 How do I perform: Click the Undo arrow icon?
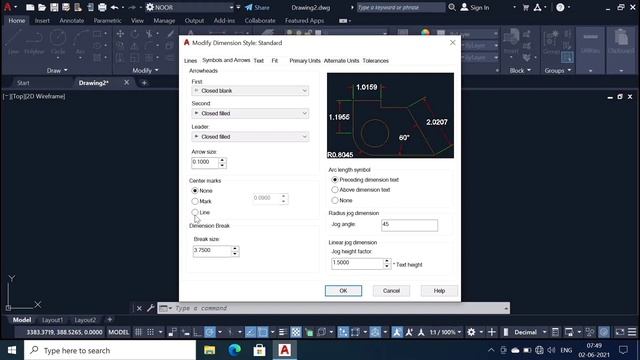[114, 7]
